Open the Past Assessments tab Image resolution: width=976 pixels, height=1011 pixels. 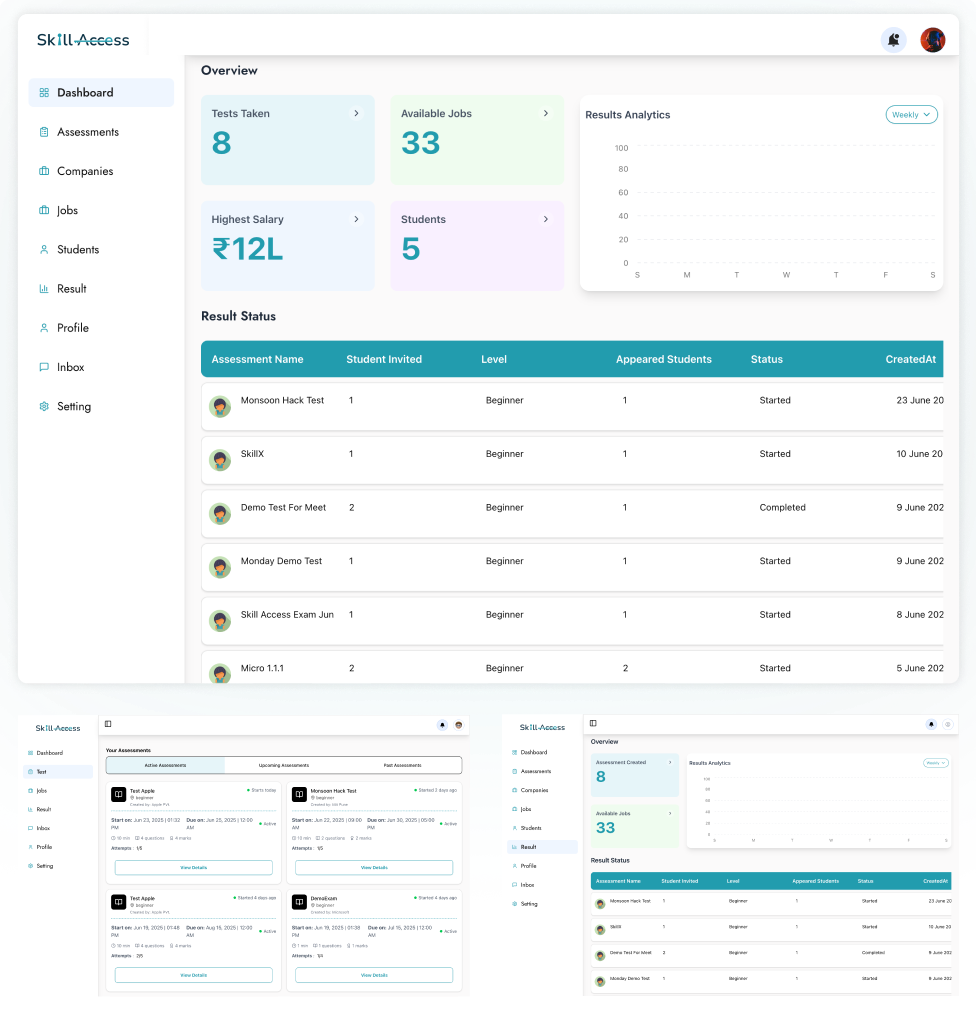(403, 765)
